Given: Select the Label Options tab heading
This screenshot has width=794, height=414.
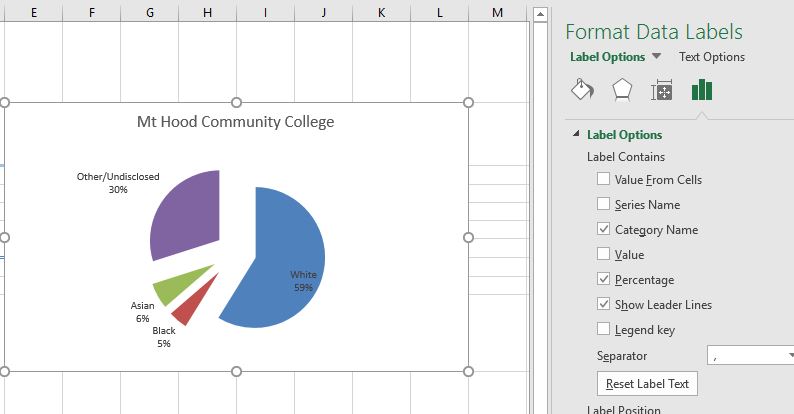Looking at the screenshot, I should pyautogui.click(x=607, y=57).
